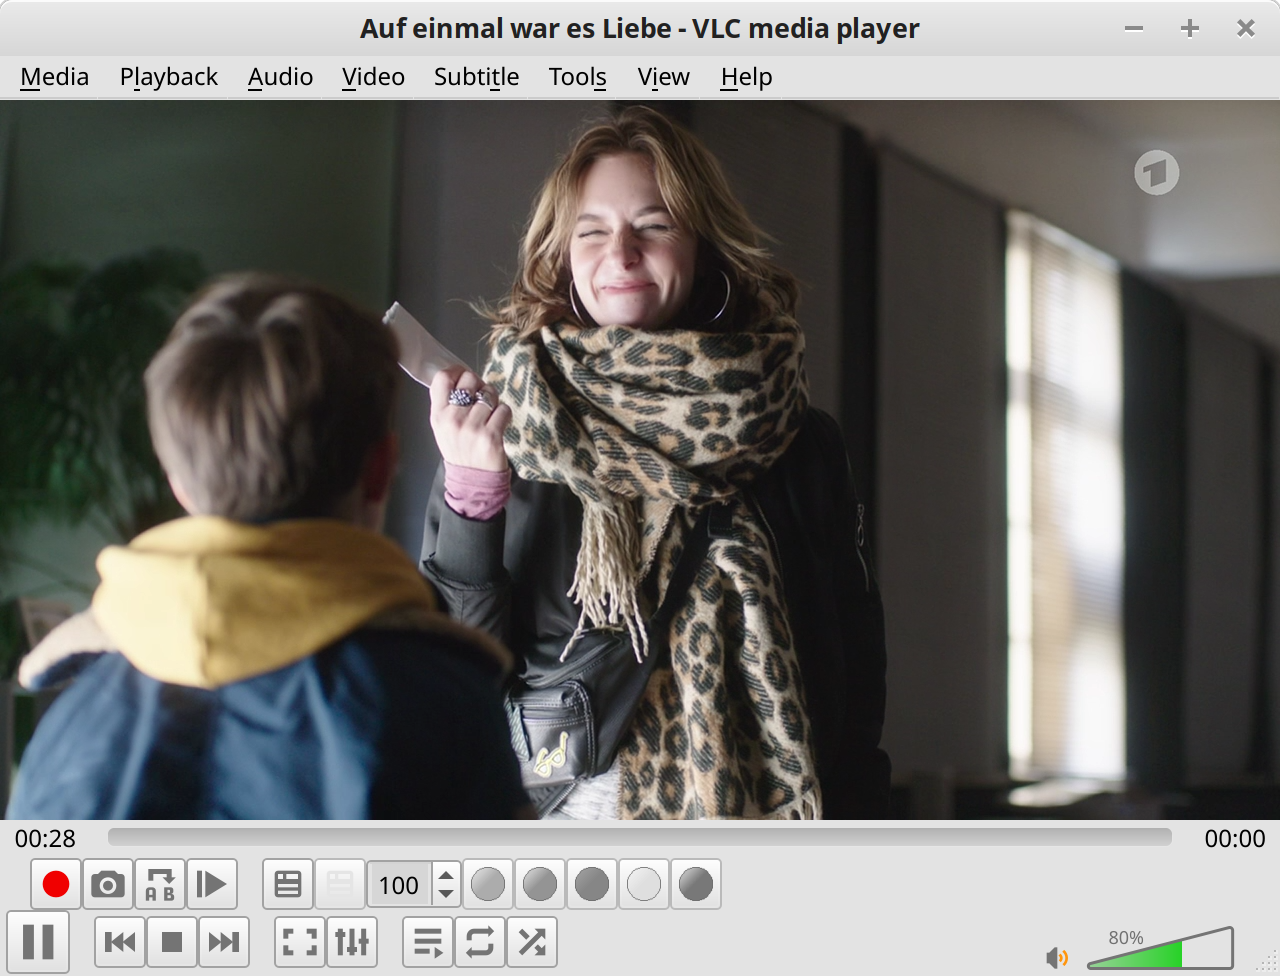The width and height of the screenshot is (1280, 976).
Task: Mute audio via speaker icon
Action: [1056, 957]
